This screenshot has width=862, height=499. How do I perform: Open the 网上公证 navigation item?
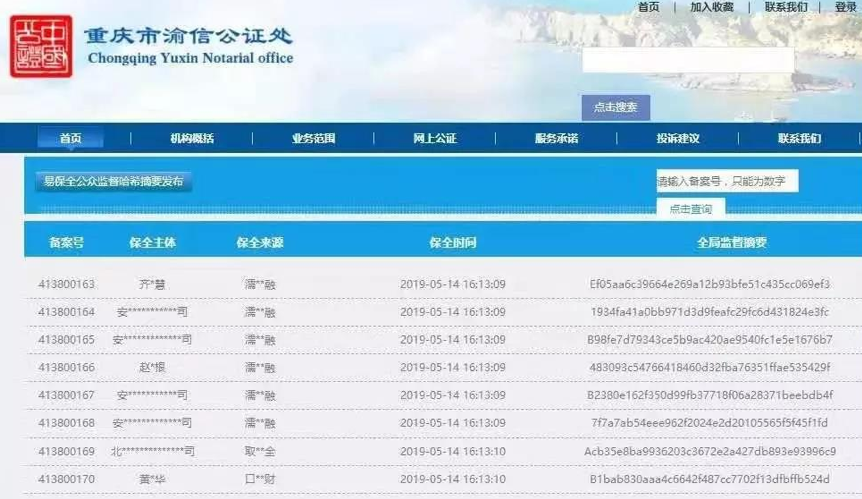[x=435, y=138]
